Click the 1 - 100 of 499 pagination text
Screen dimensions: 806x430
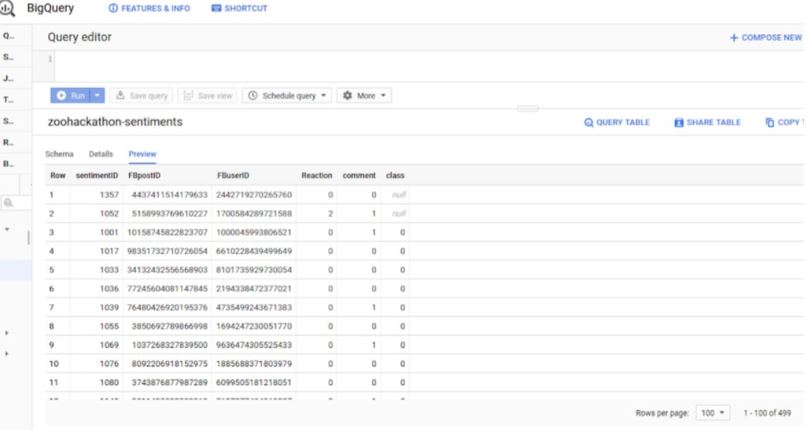tap(767, 413)
